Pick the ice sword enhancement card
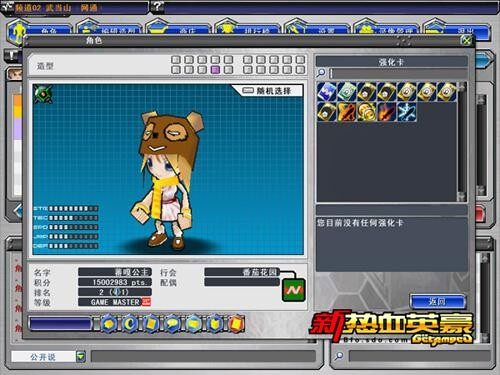The width and height of the screenshot is (500, 375). pyautogui.click(x=406, y=112)
